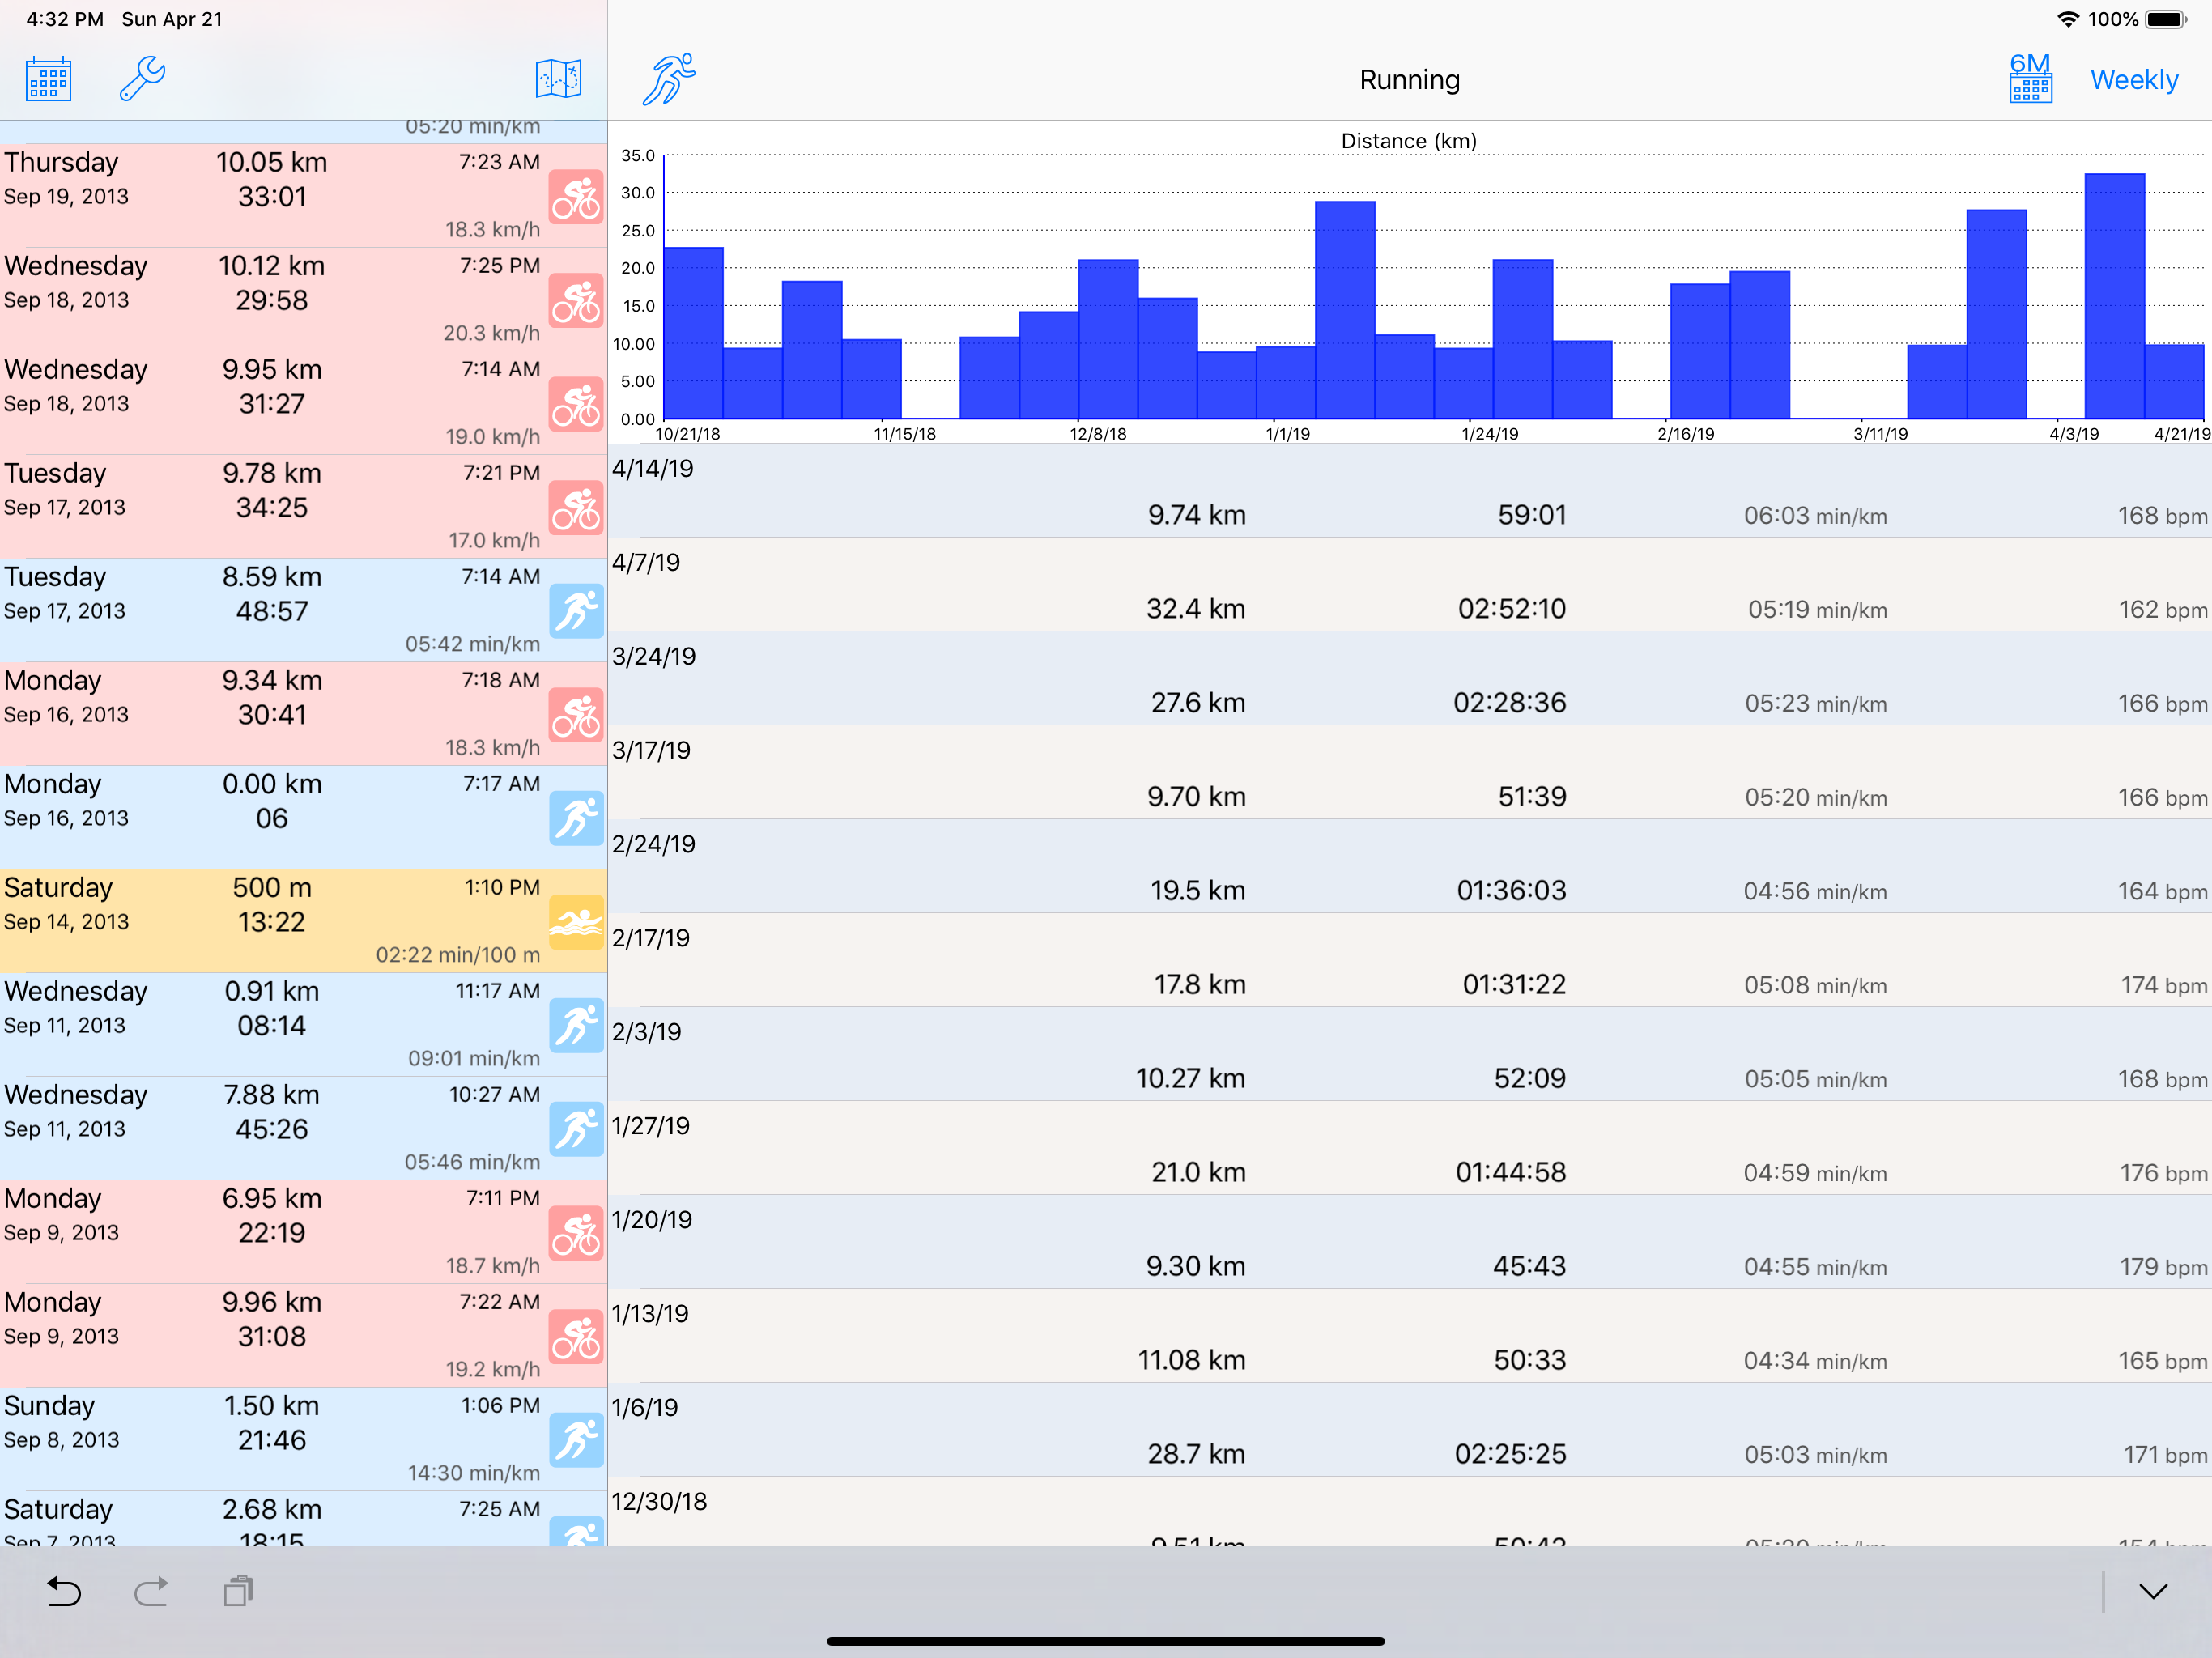Viewport: 2212px width, 1658px height.
Task: Change the Weekly grouping option
Action: coord(2134,79)
